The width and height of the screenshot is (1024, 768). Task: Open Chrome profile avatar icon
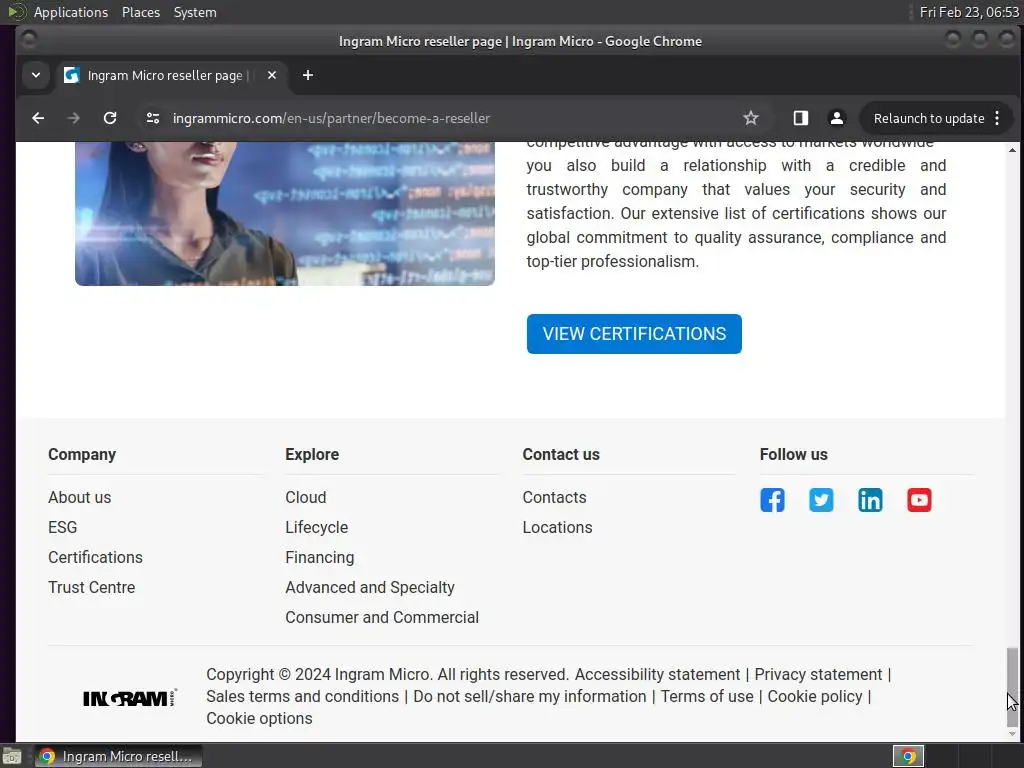[837, 118]
